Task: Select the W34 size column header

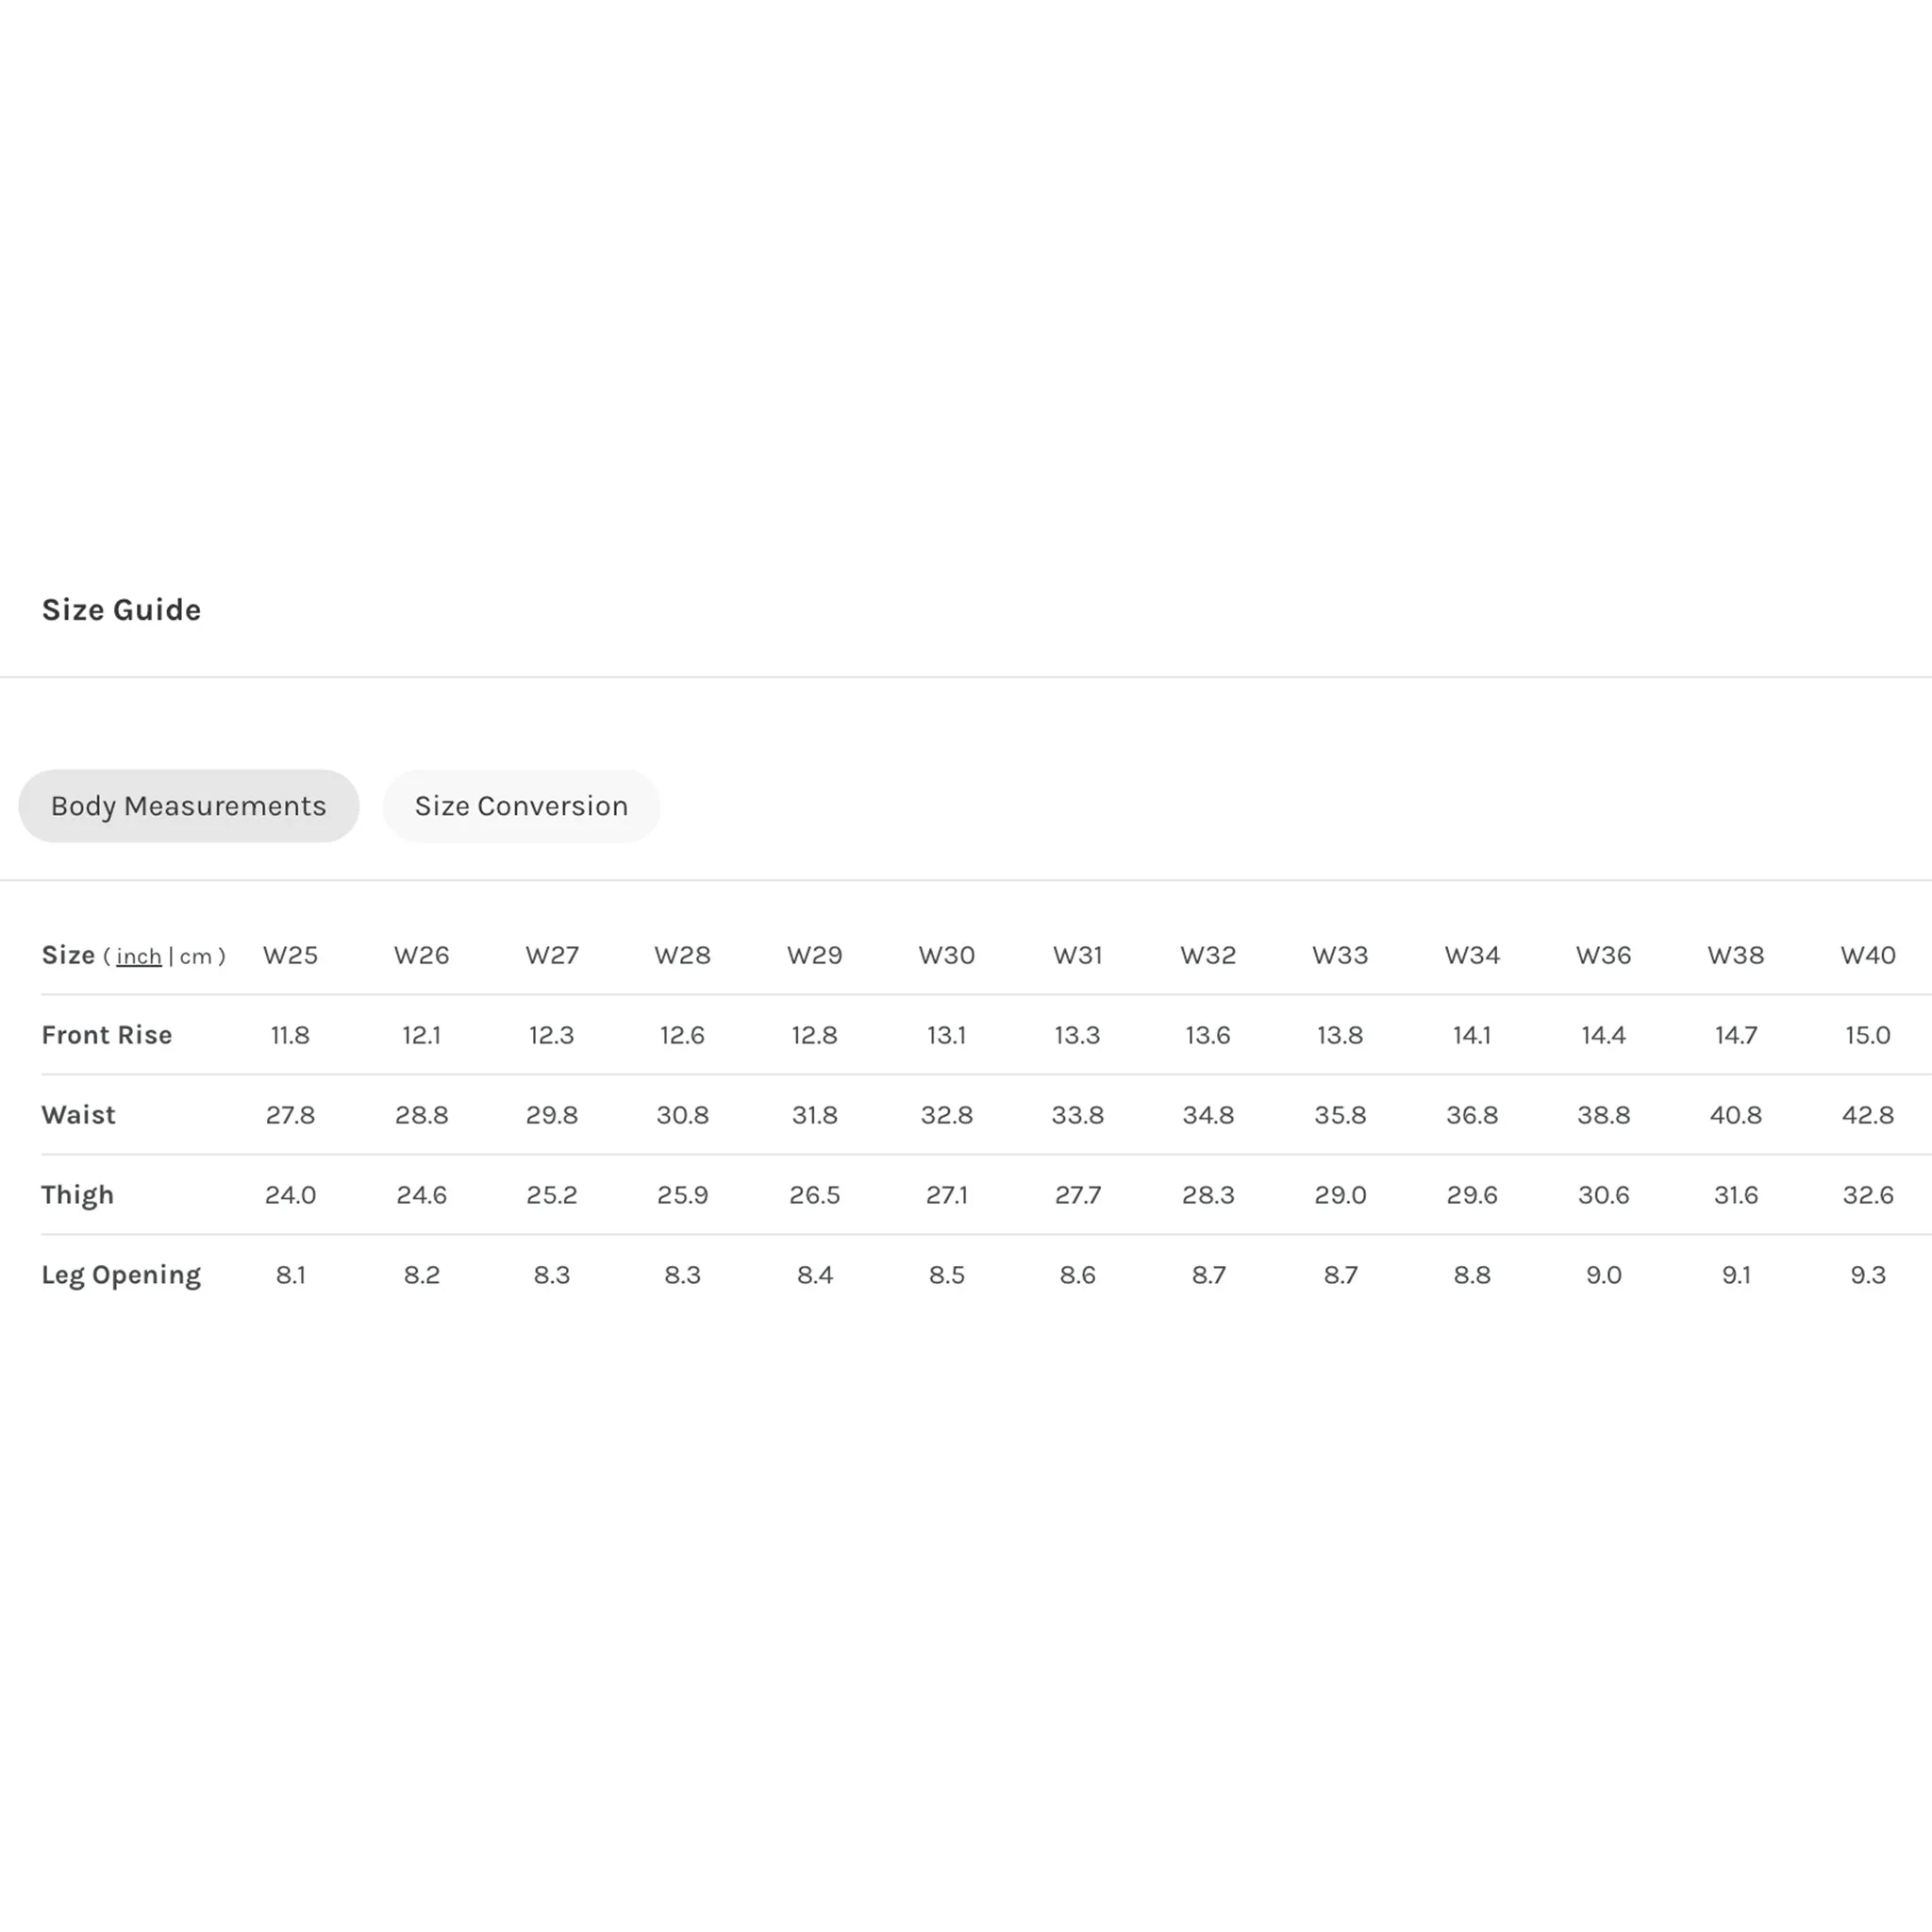Action: [1472, 955]
